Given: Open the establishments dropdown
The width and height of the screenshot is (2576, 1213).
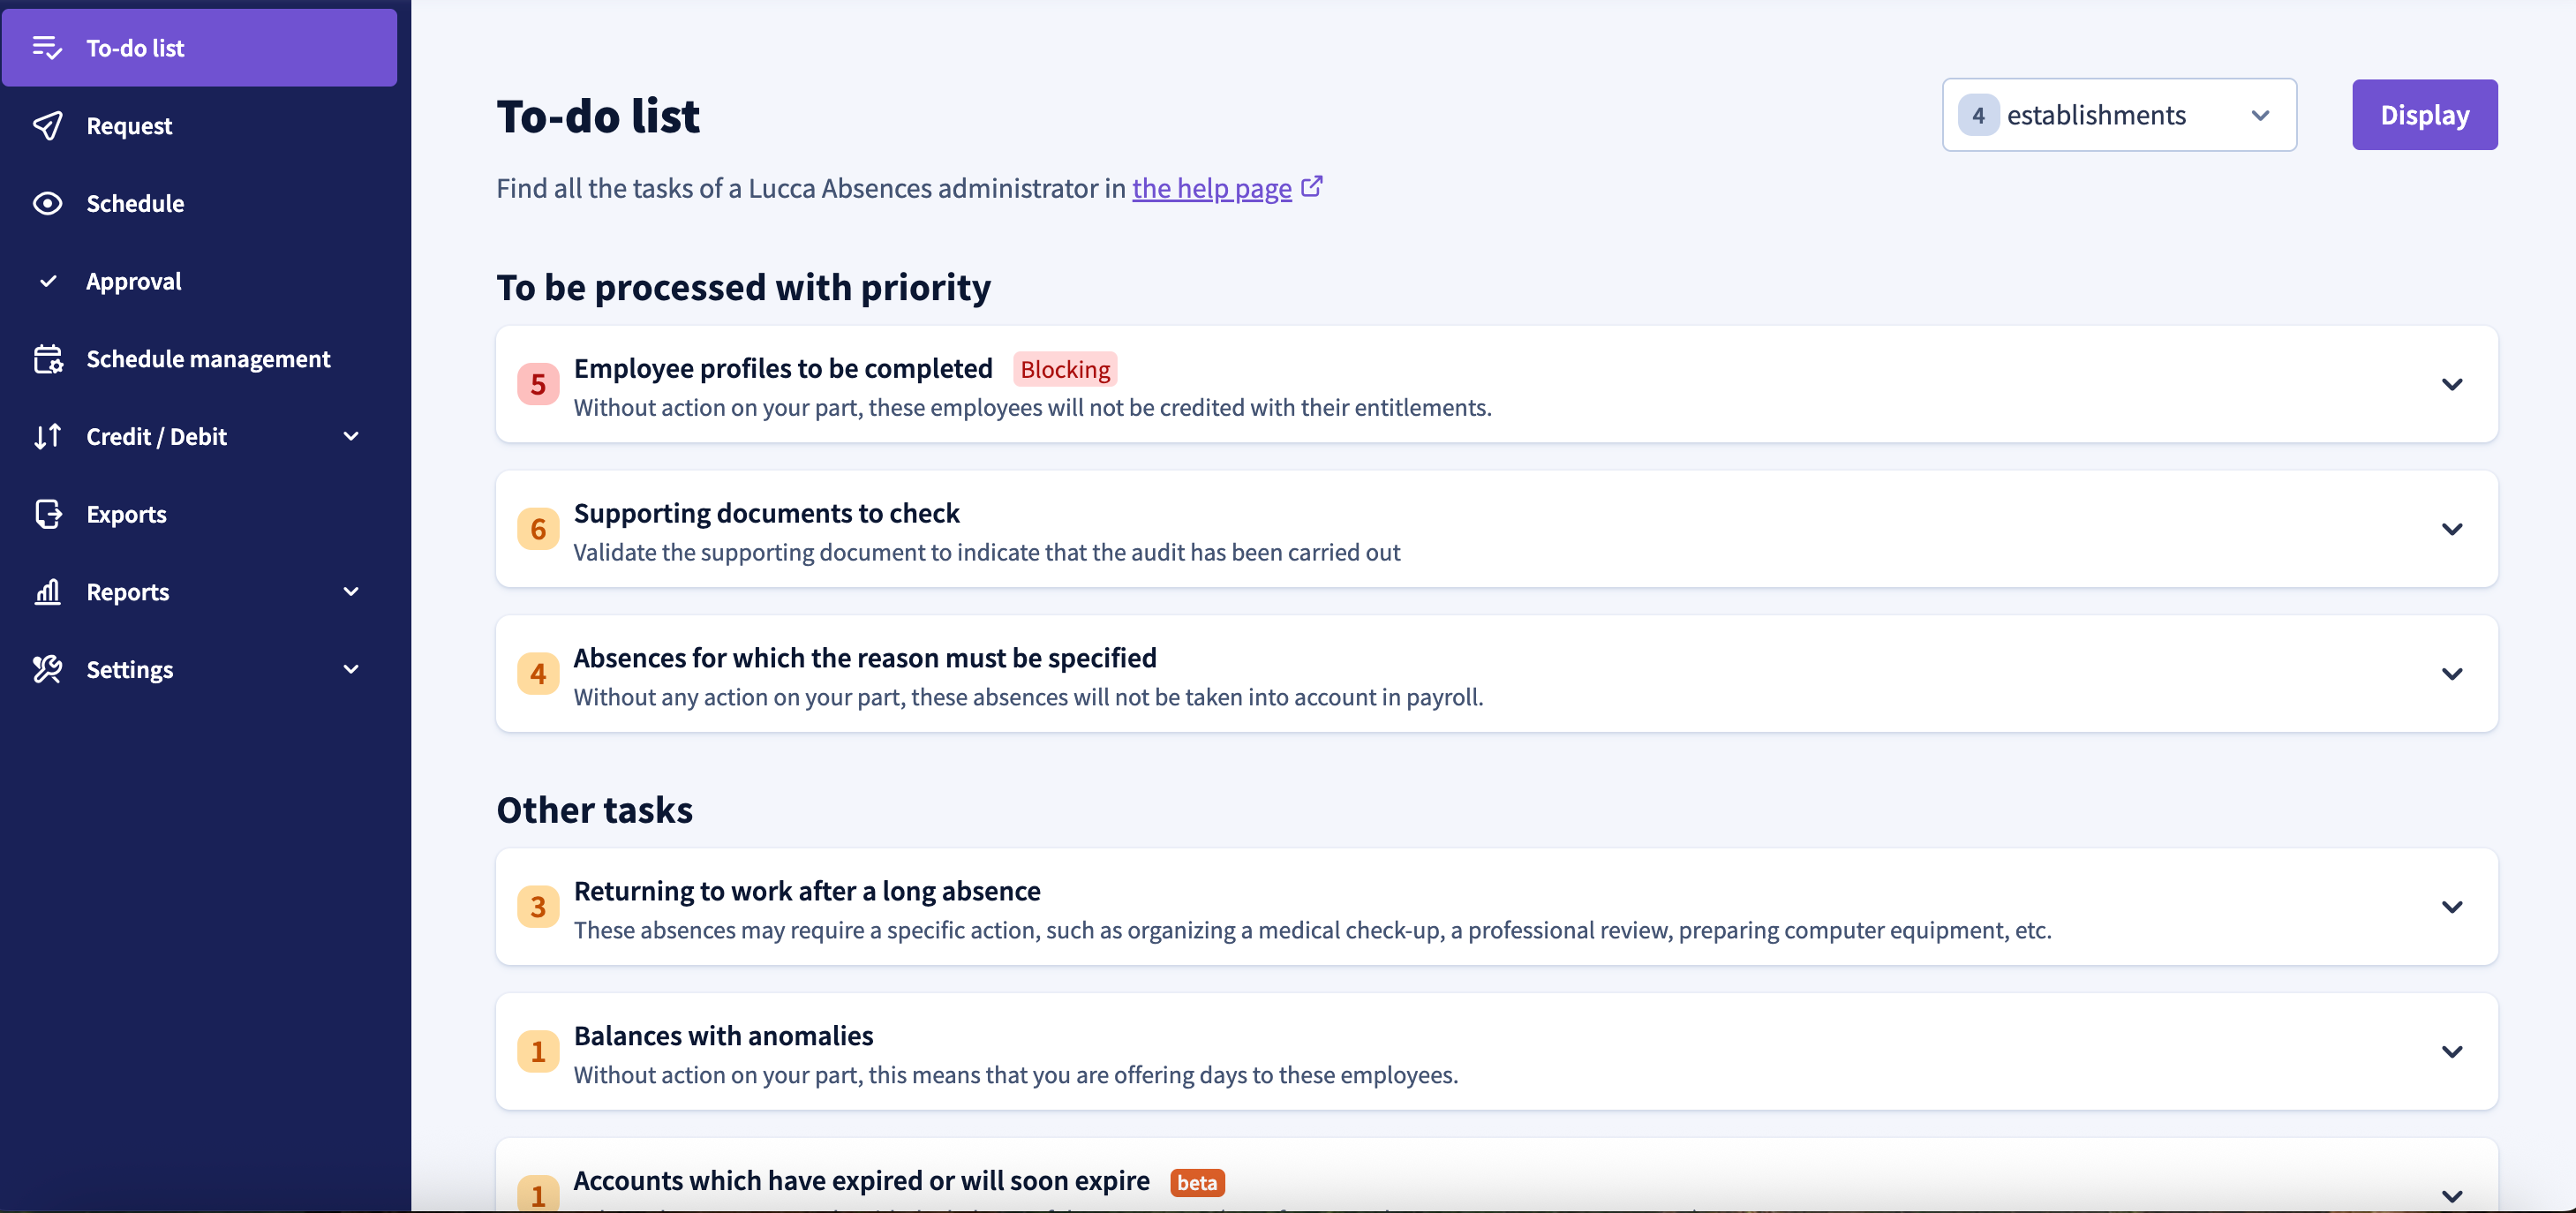Looking at the screenshot, I should point(2119,115).
